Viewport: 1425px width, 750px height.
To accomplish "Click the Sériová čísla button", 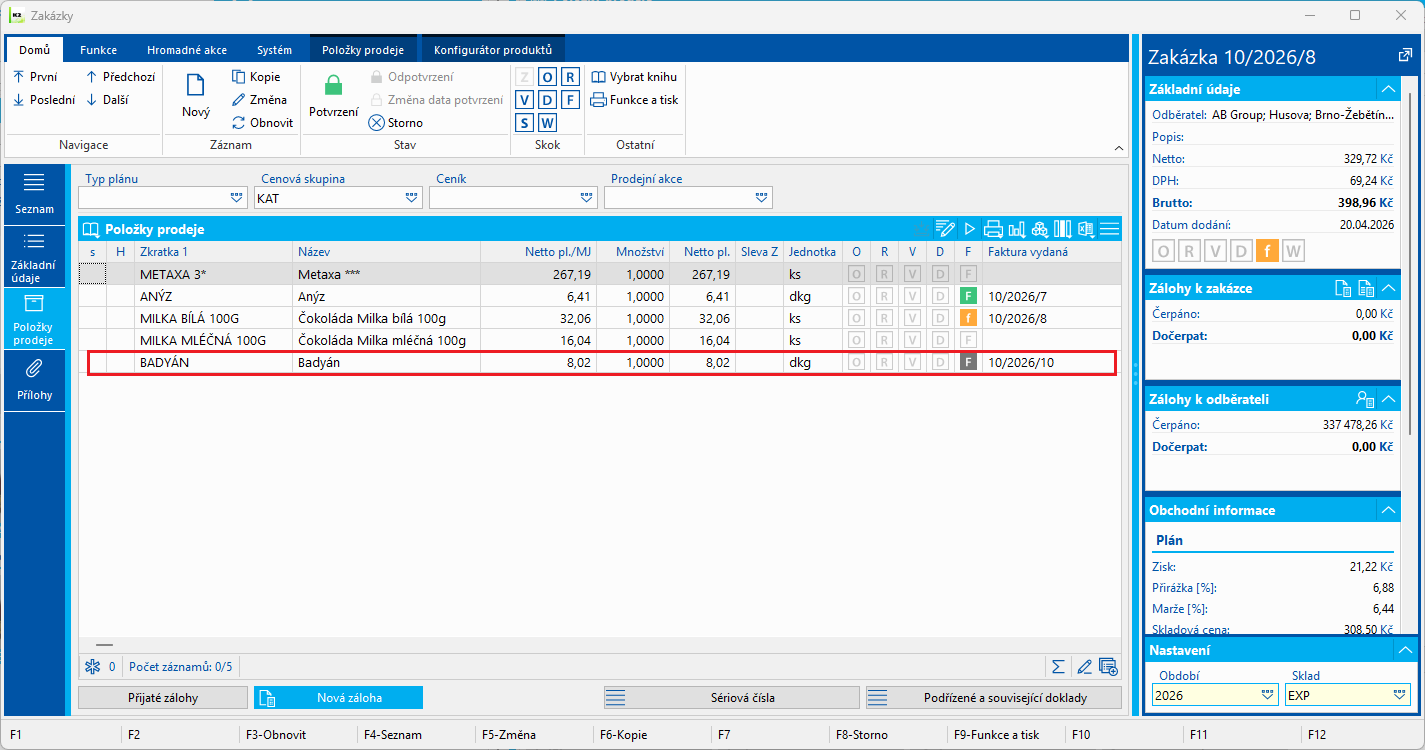I will pyautogui.click(x=732, y=697).
